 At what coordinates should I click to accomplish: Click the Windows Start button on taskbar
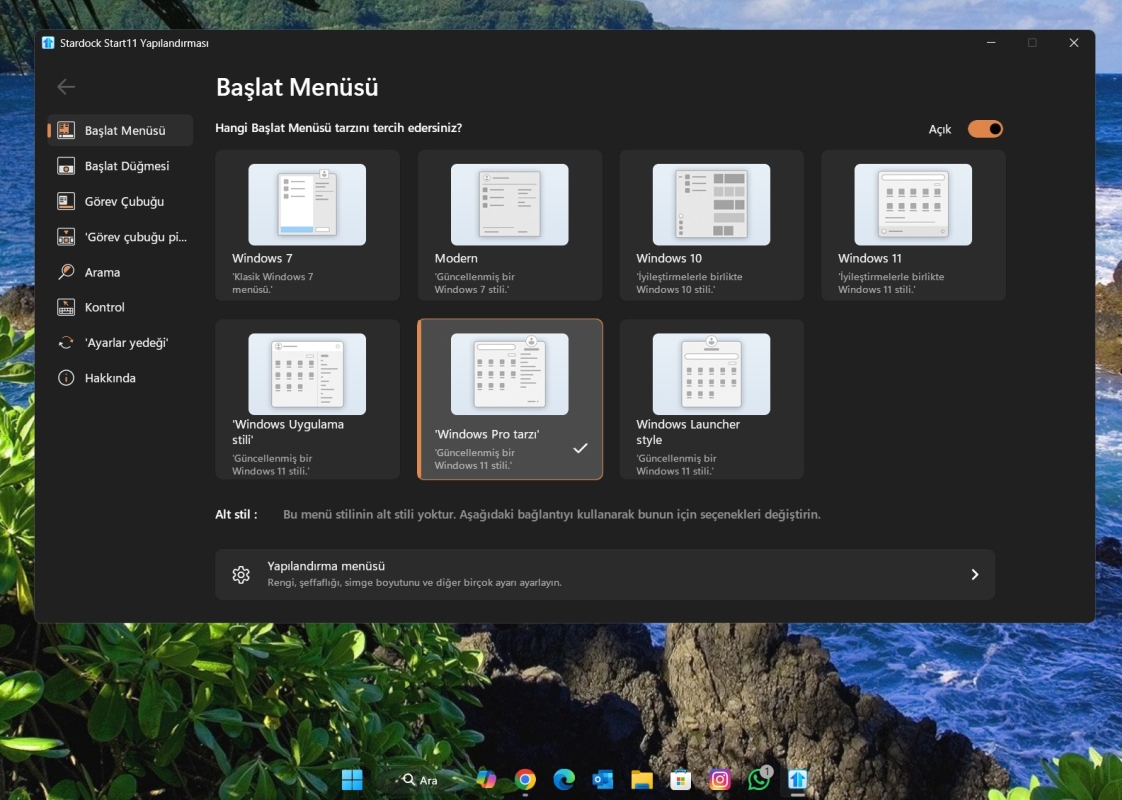(x=352, y=780)
